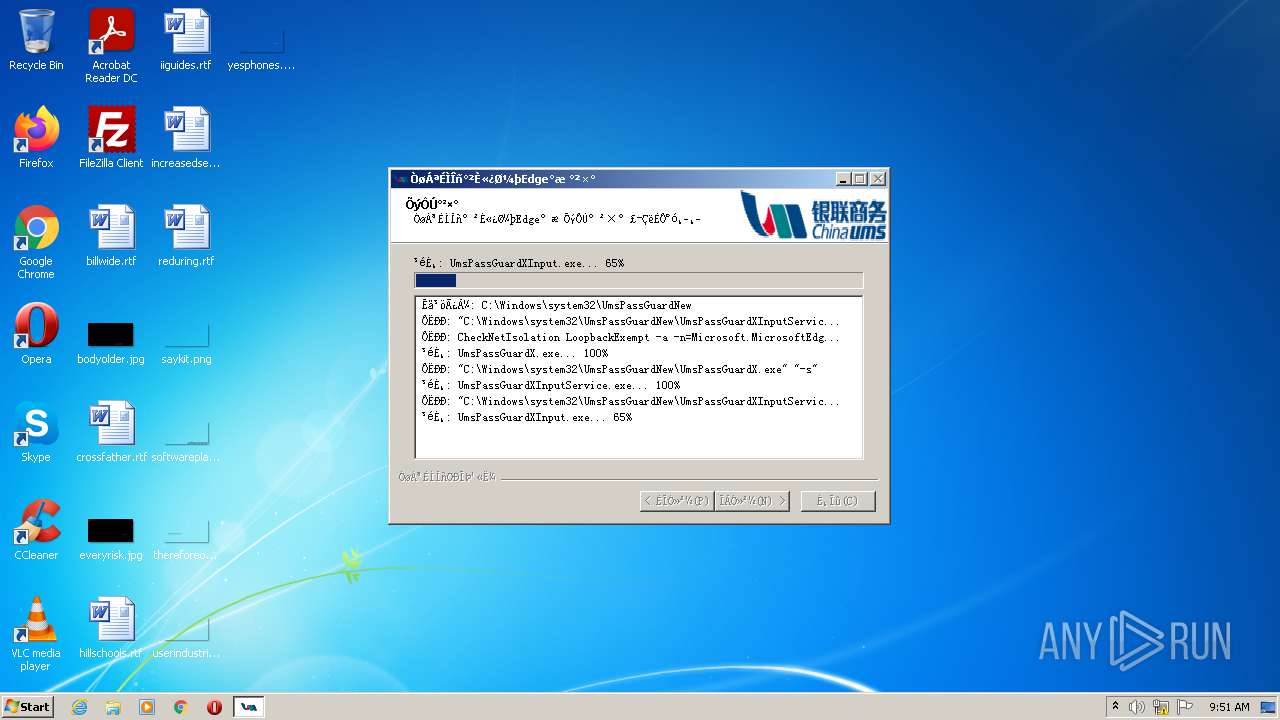Click the status text above progress bar
This screenshot has width=1280, height=720.
(x=519, y=263)
